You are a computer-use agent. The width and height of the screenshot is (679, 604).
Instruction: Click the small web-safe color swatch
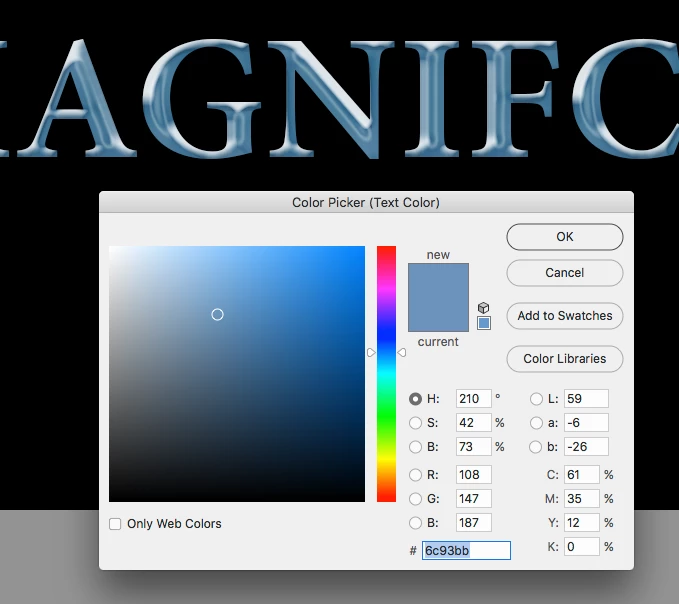point(484,323)
